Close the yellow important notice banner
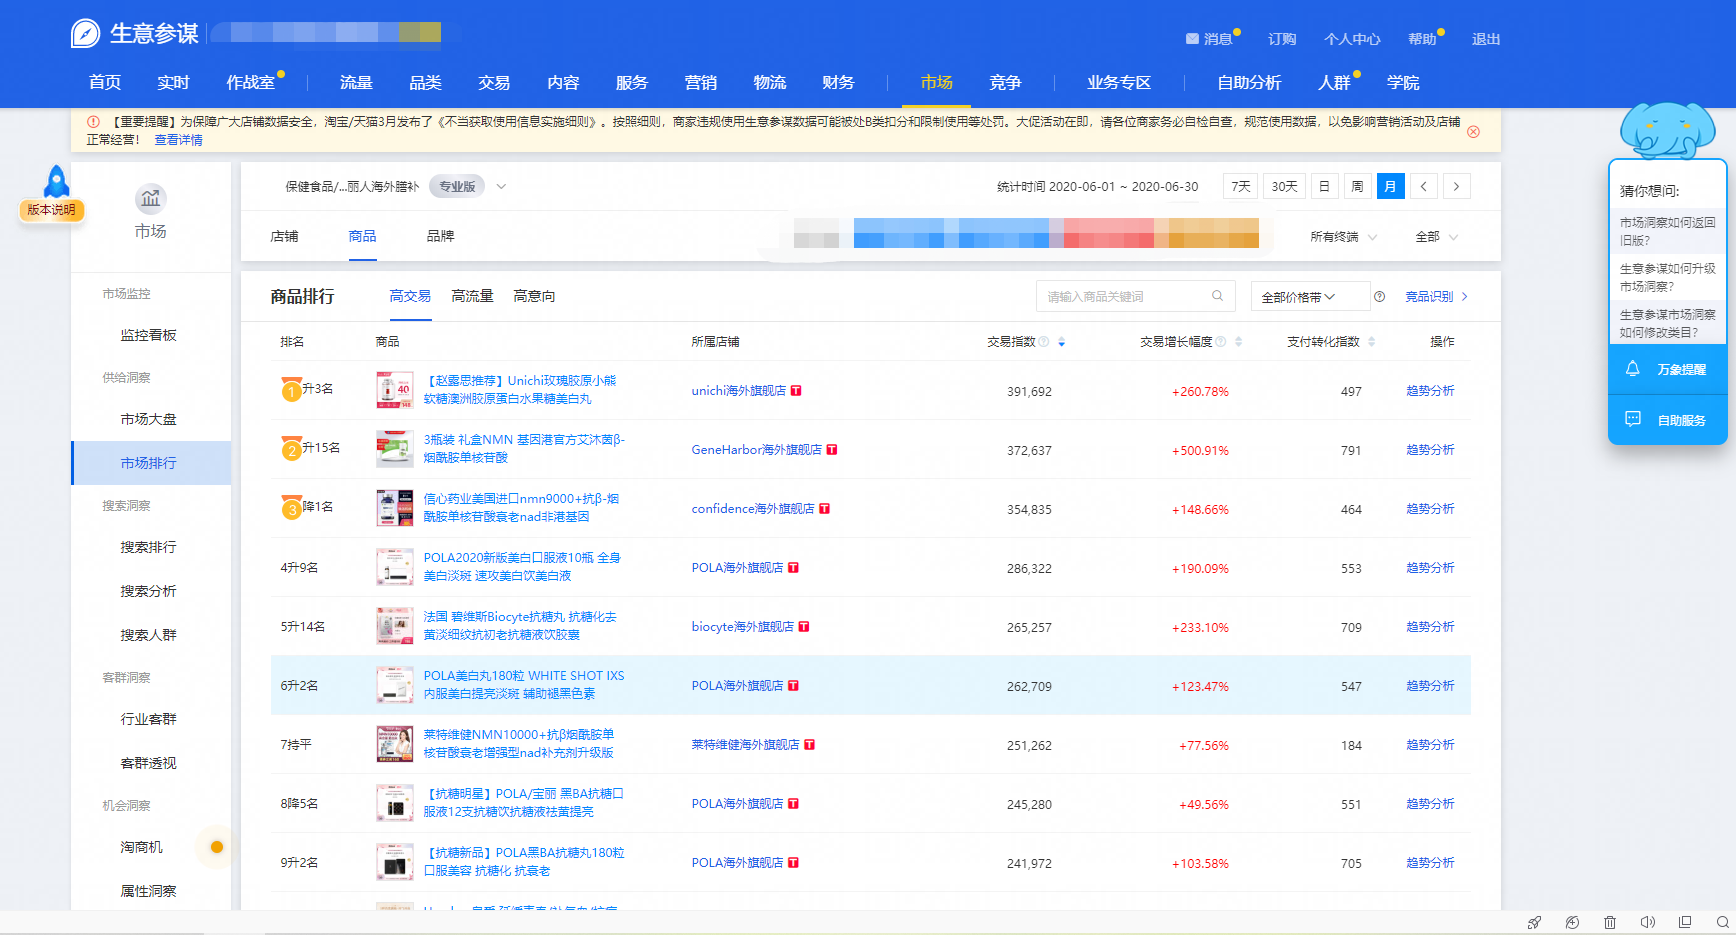This screenshot has width=1736, height=935. (x=1473, y=132)
